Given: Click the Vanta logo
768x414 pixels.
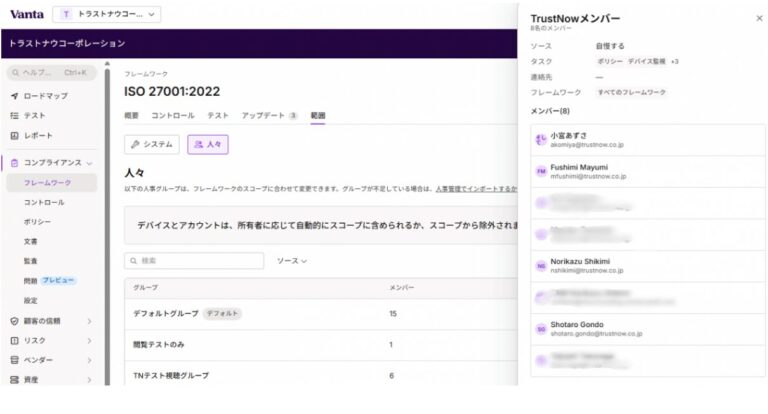Looking at the screenshot, I should tap(27, 14).
